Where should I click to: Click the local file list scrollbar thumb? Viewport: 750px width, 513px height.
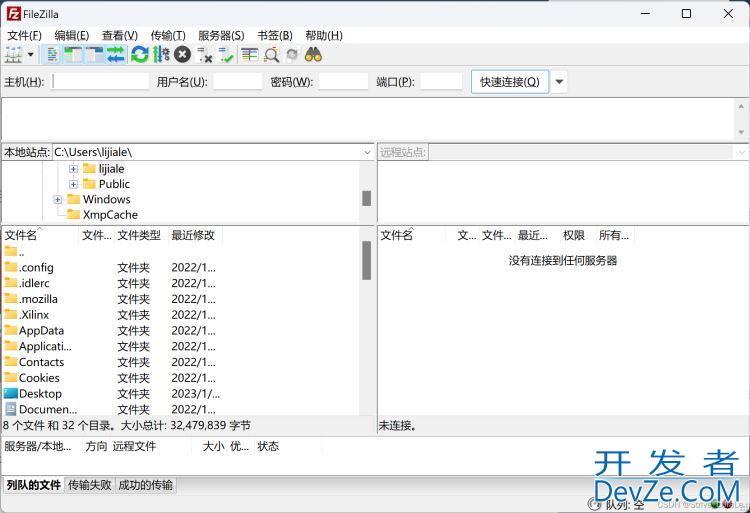click(366, 260)
